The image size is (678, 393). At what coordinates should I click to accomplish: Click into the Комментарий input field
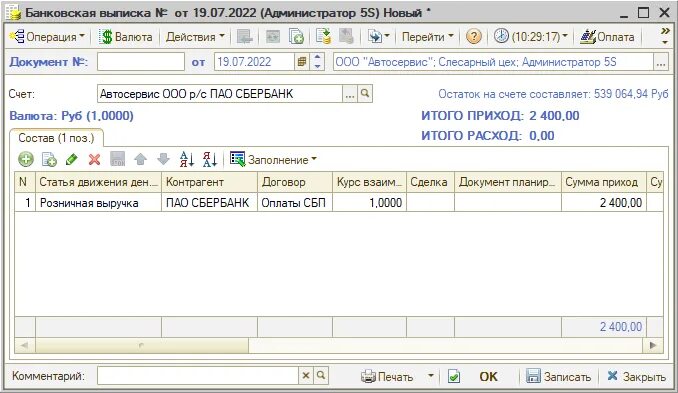[198, 376]
